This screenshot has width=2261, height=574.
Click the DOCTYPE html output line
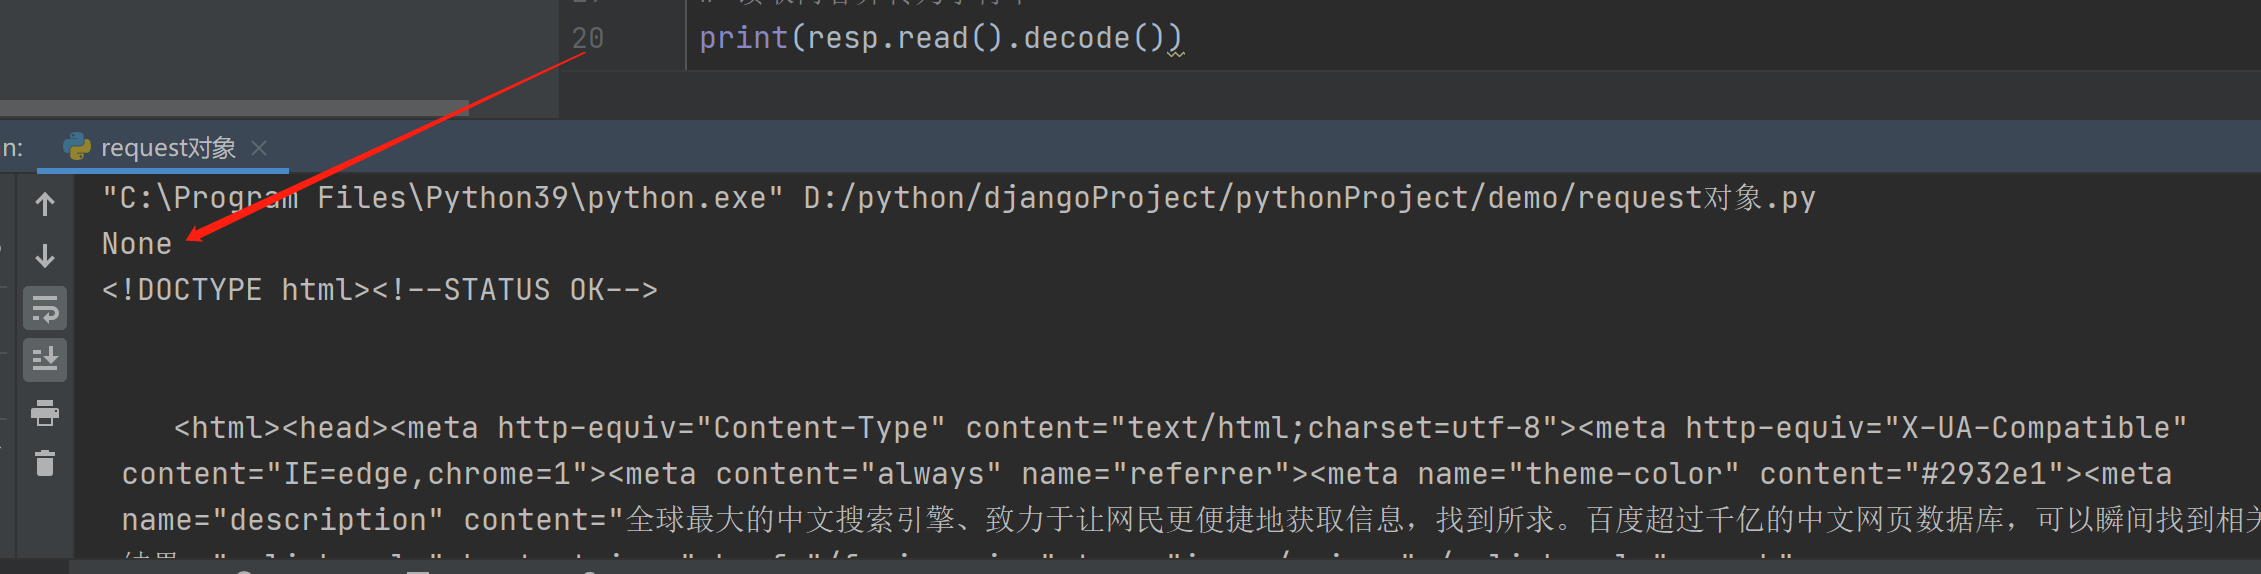click(x=380, y=290)
